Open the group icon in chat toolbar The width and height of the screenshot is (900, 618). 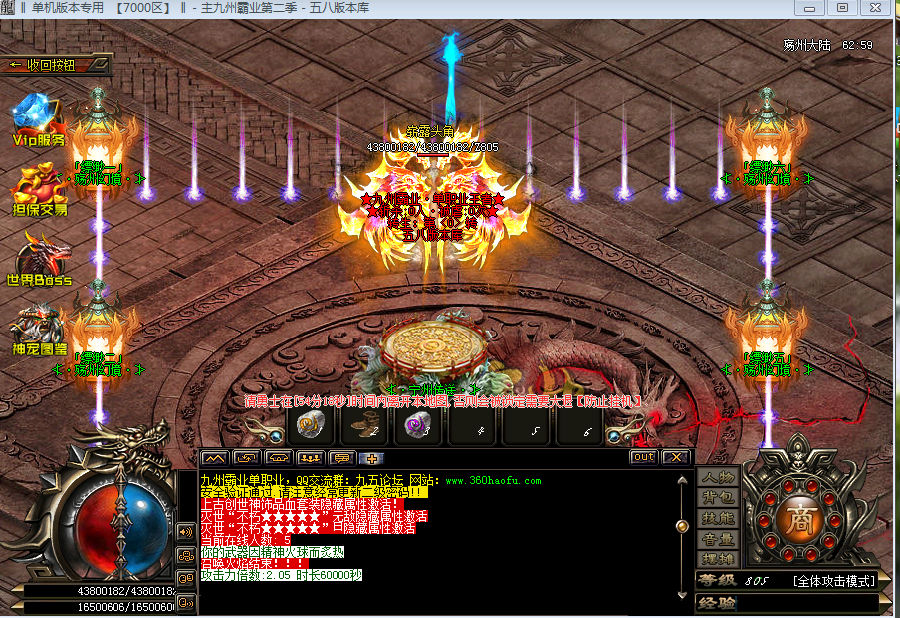310,458
